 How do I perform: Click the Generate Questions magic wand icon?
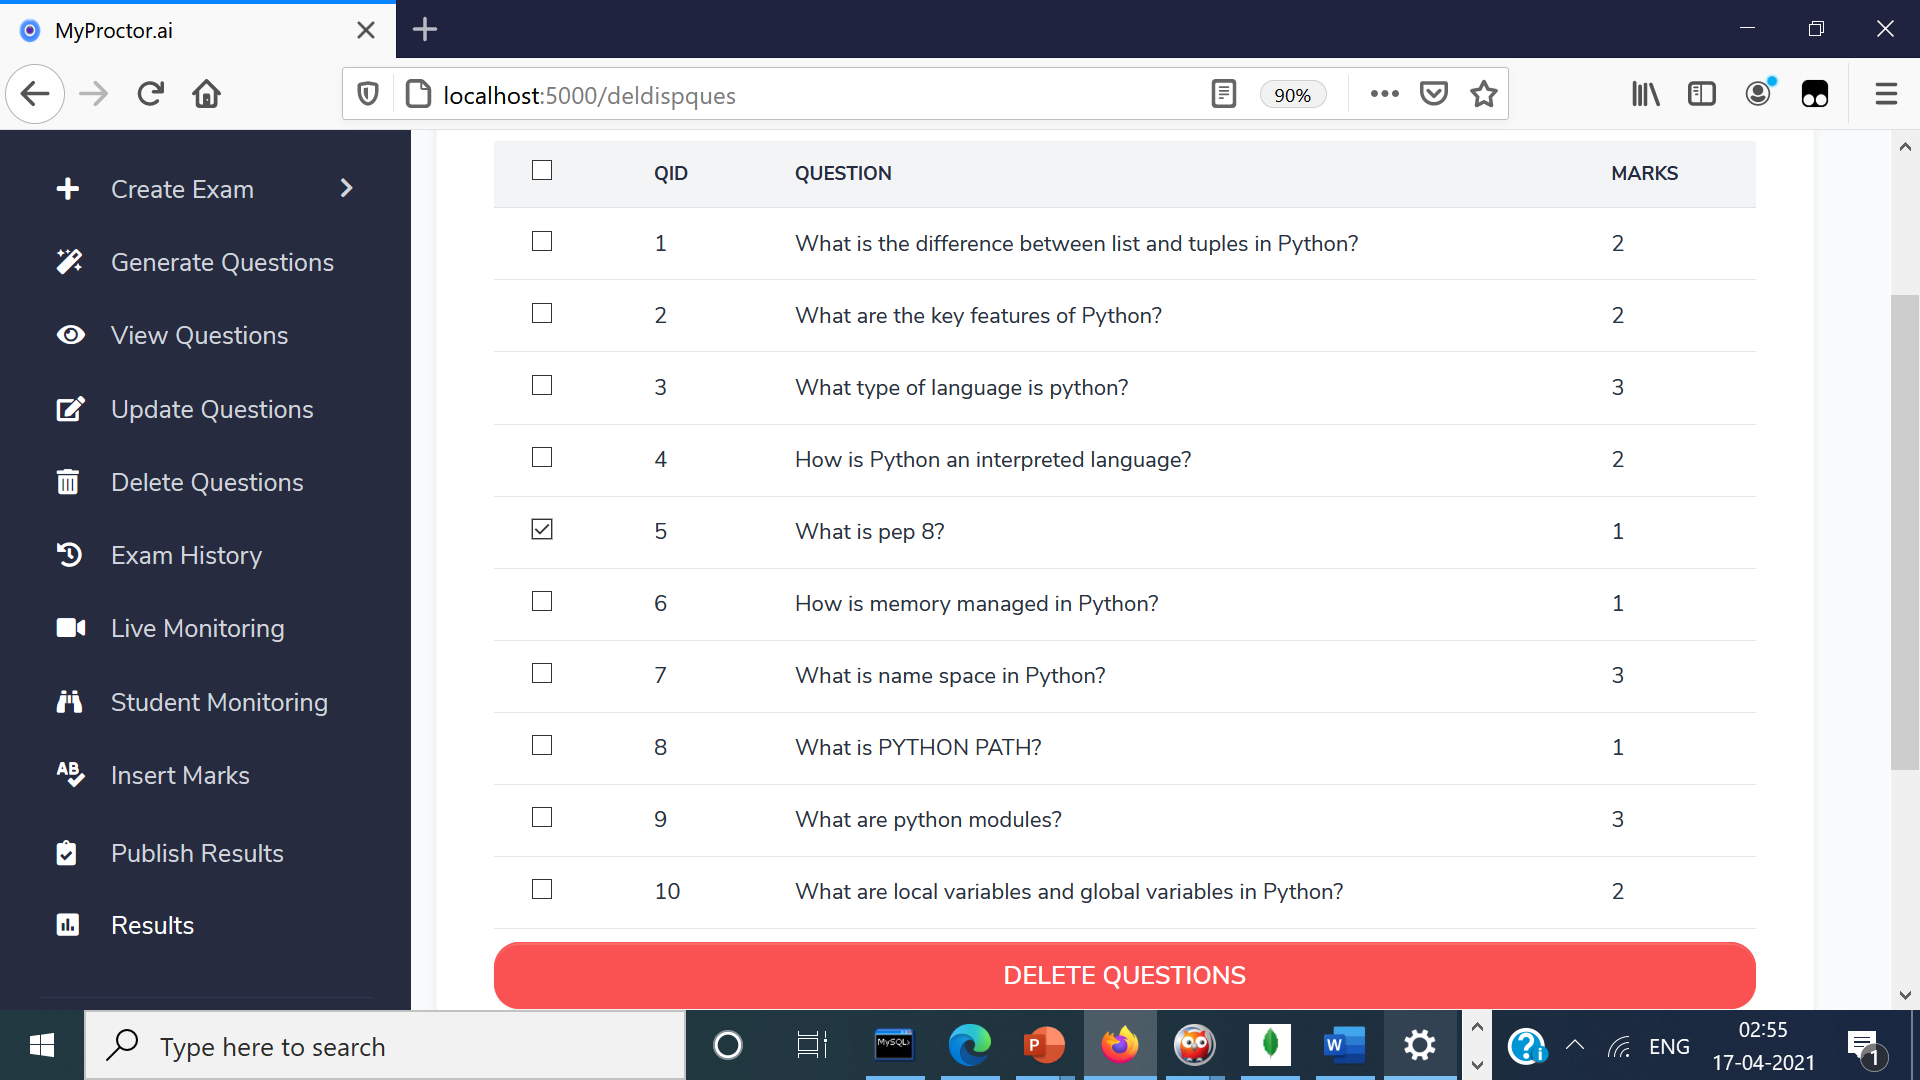point(69,262)
